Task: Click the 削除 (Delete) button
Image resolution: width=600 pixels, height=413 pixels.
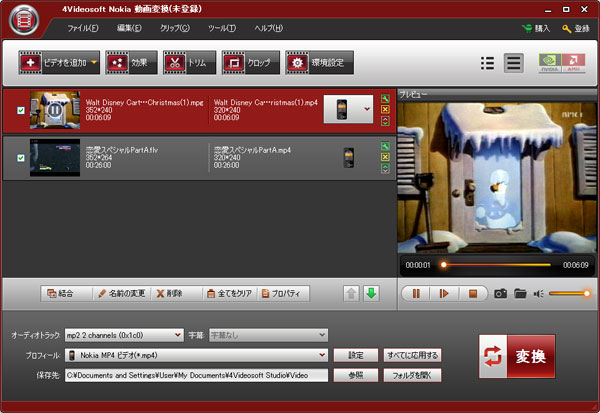Action: (x=177, y=294)
